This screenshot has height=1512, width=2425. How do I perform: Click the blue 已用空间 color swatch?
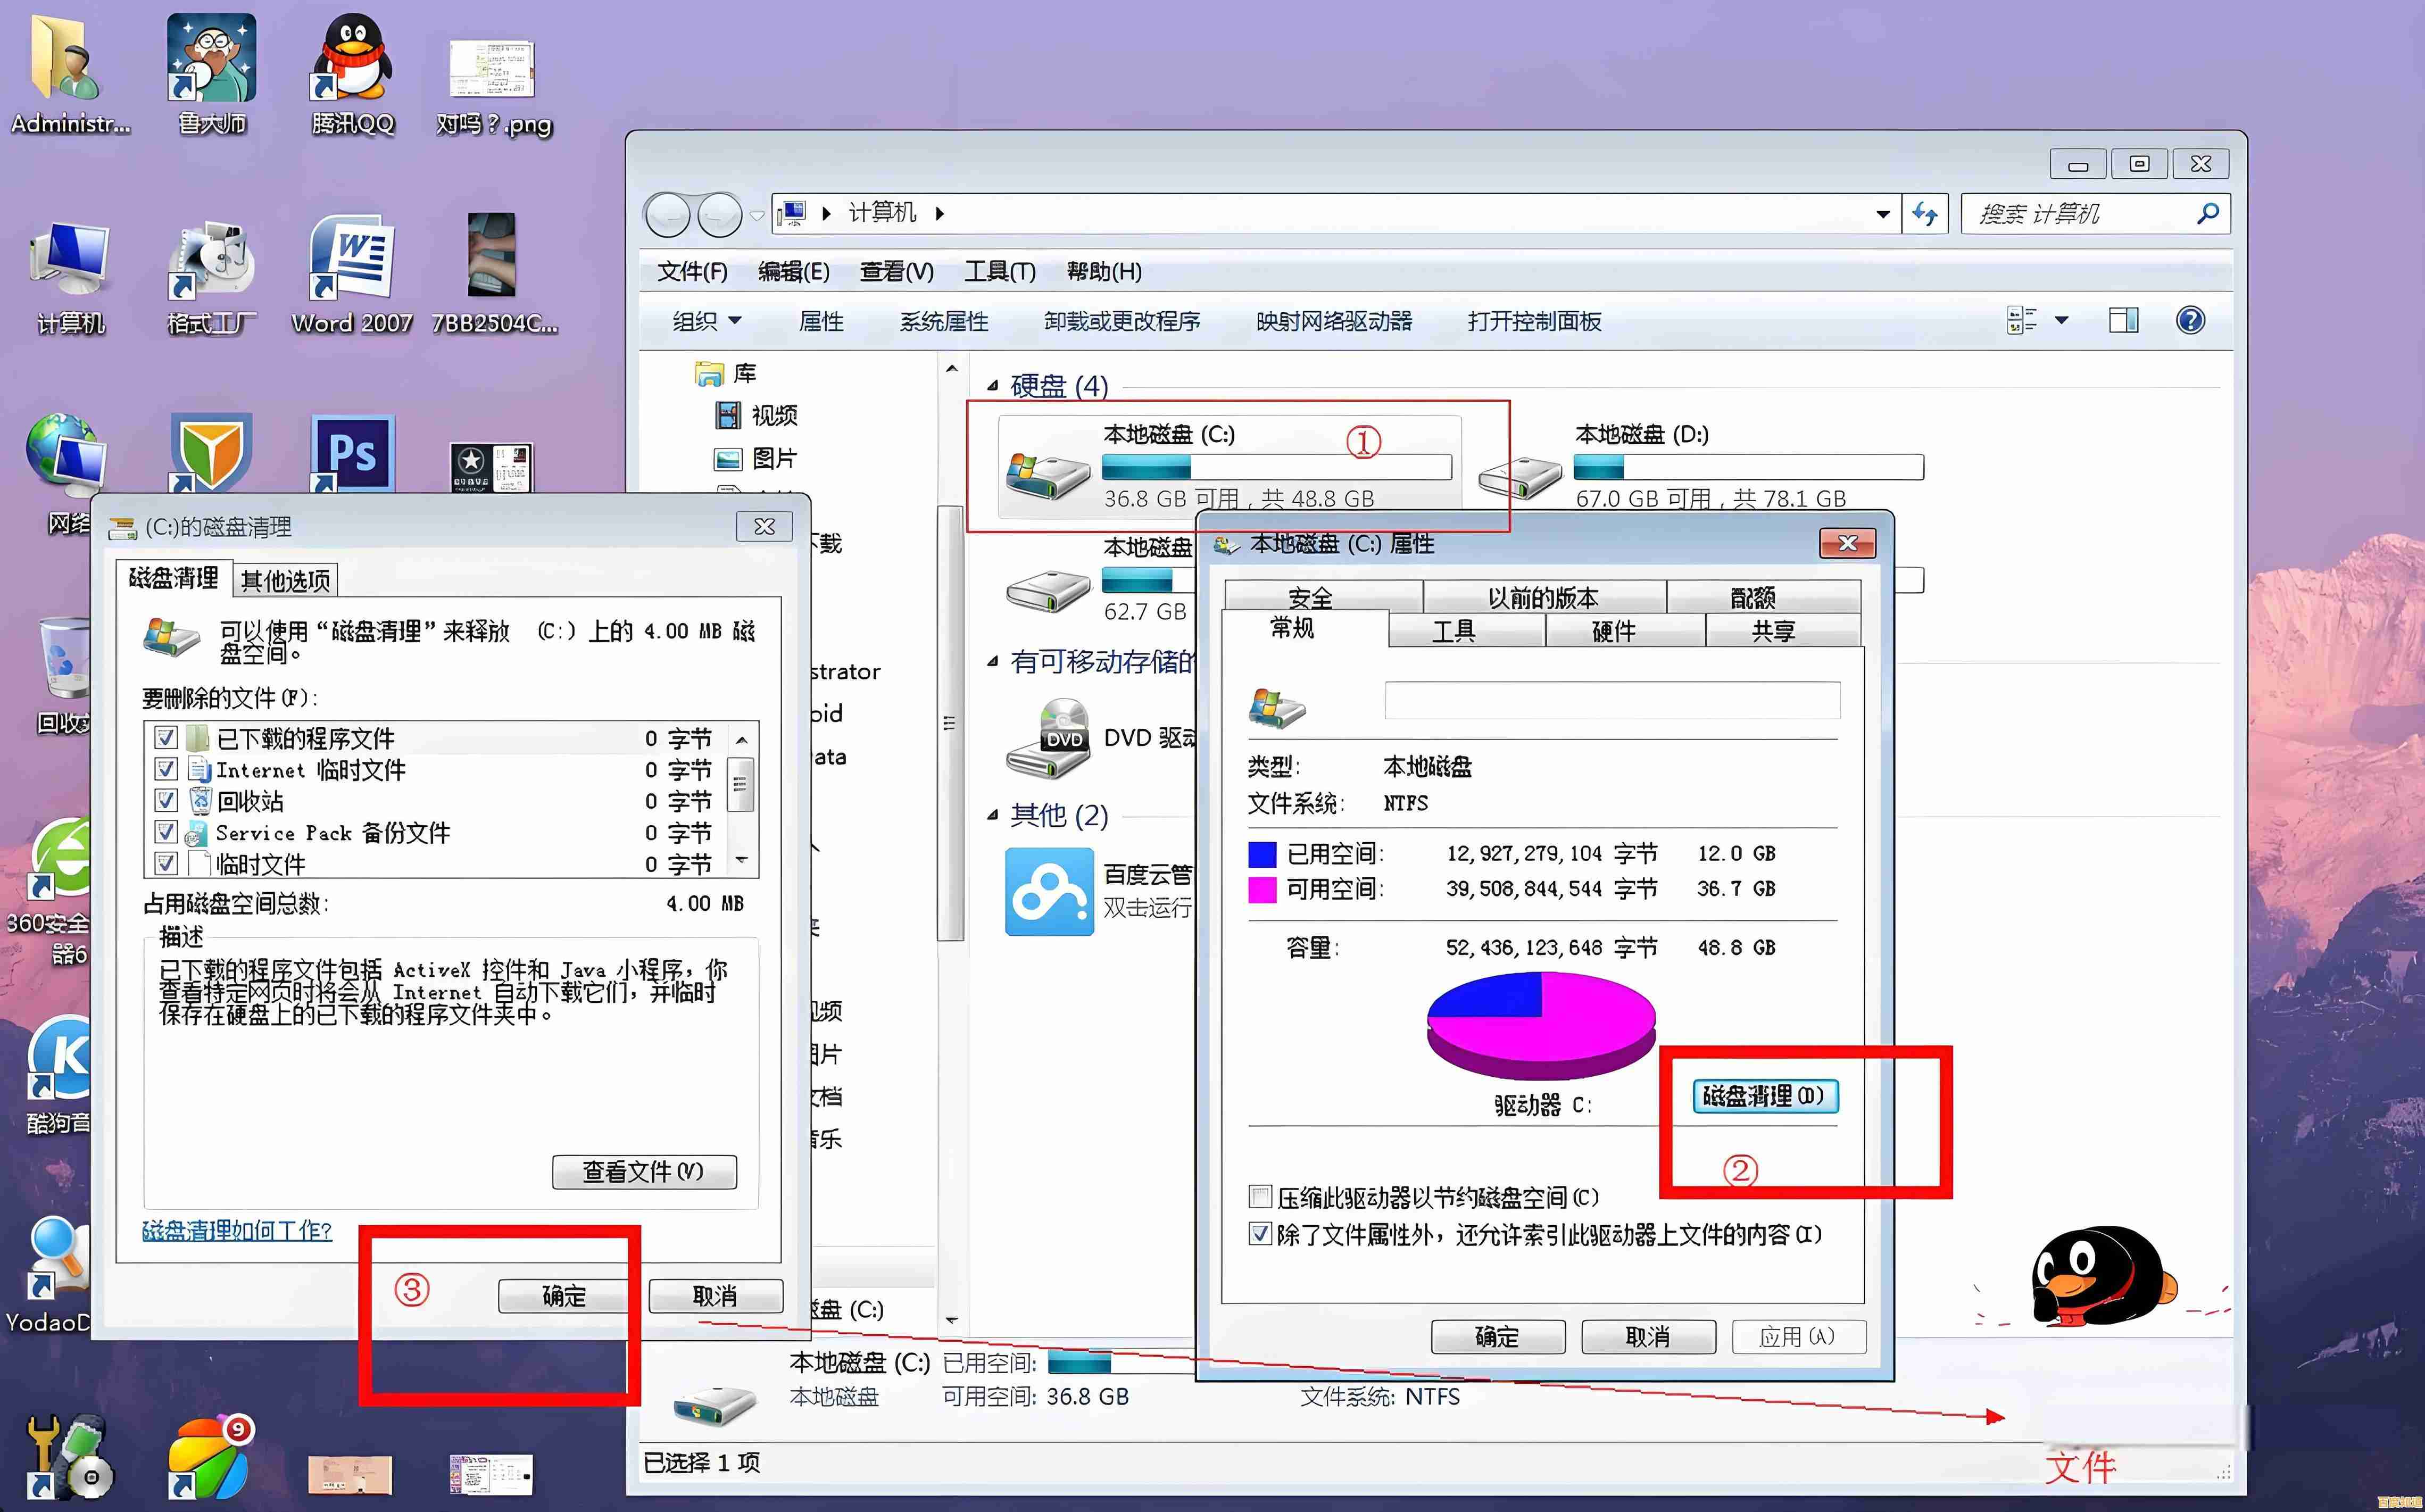(1262, 852)
